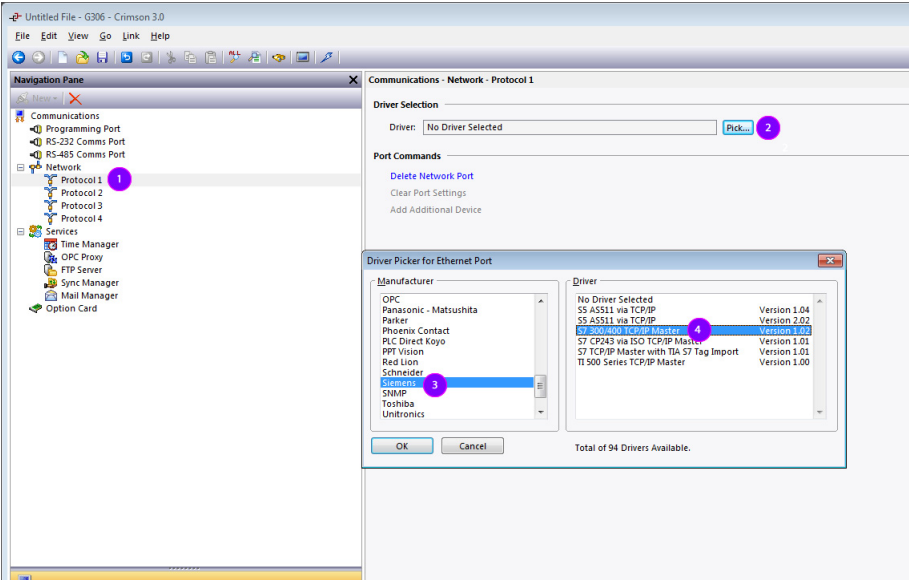Select OPC Proxy service
The height and width of the screenshot is (582, 912).
click(81, 257)
